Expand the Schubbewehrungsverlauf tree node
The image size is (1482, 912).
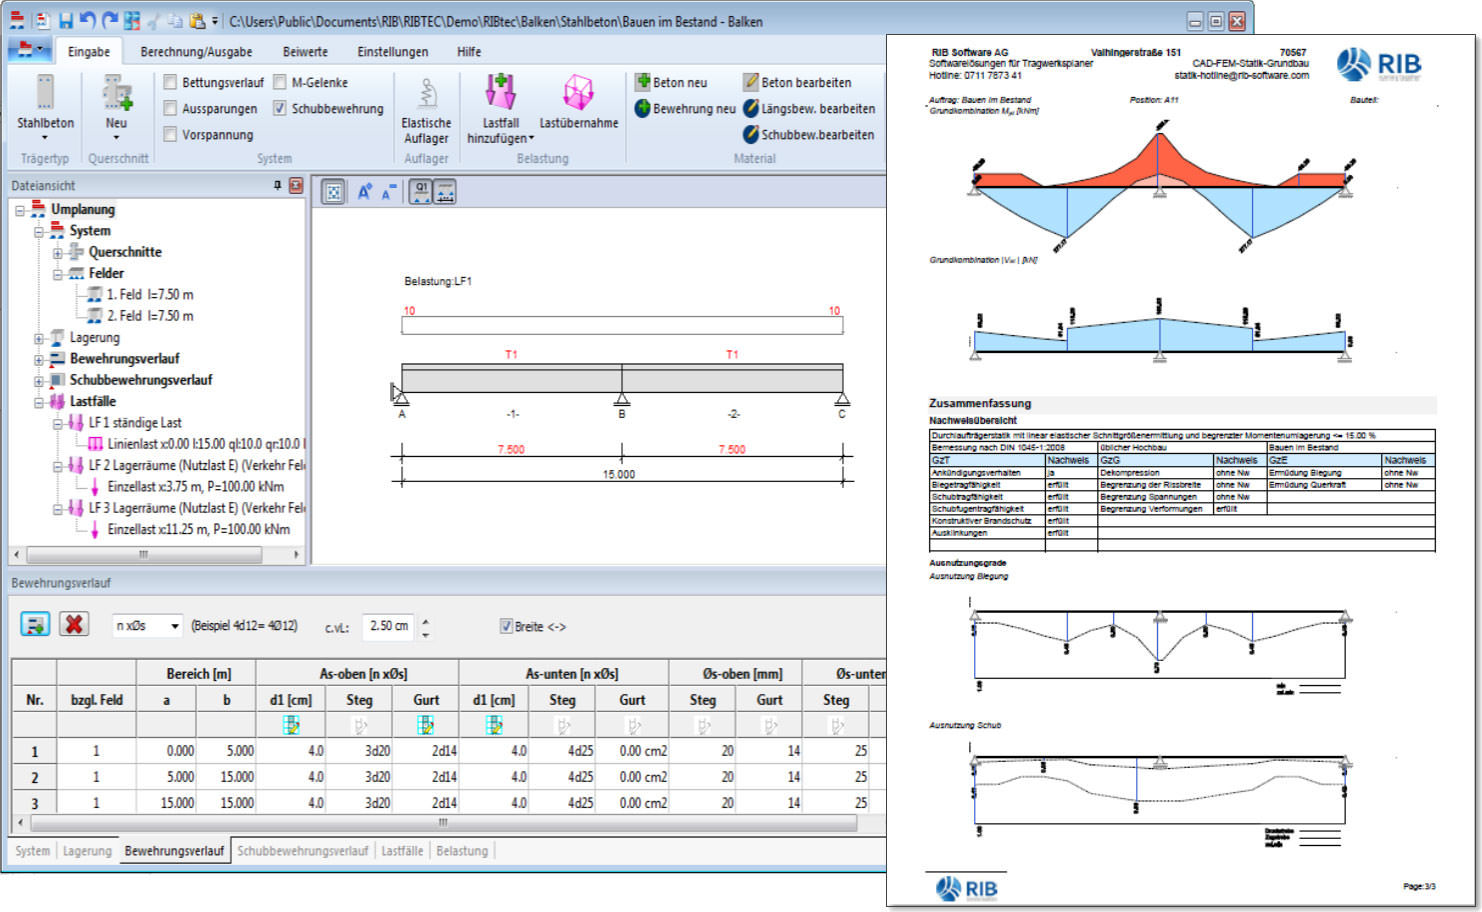tap(39, 381)
